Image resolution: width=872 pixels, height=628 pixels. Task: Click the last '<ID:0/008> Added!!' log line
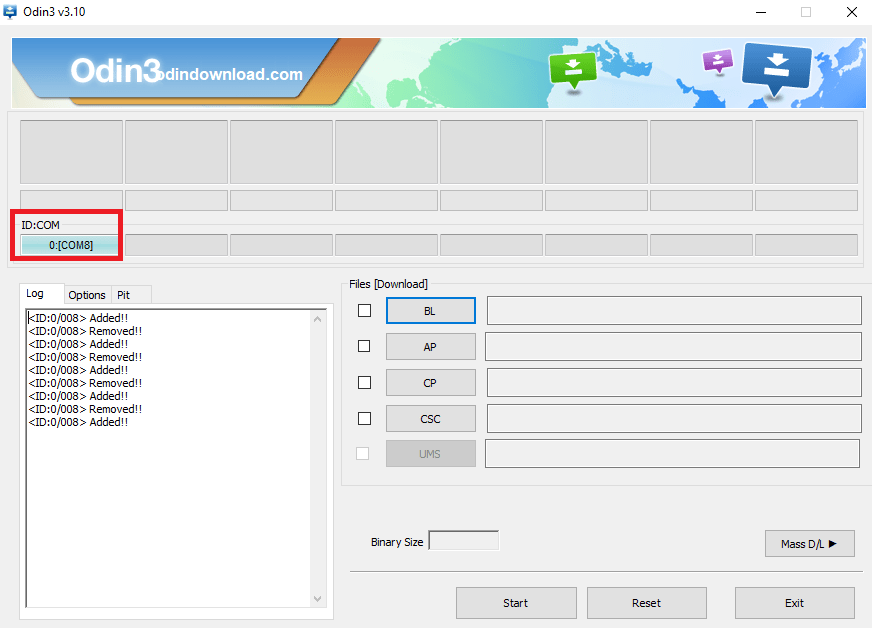point(78,422)
